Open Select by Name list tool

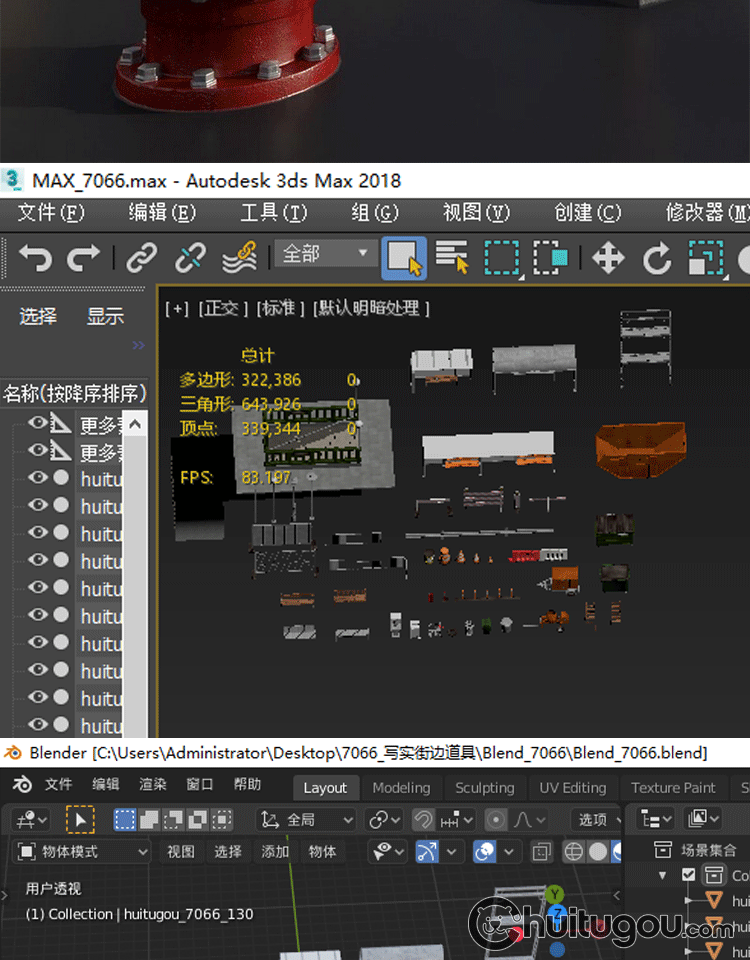point(453,258)
